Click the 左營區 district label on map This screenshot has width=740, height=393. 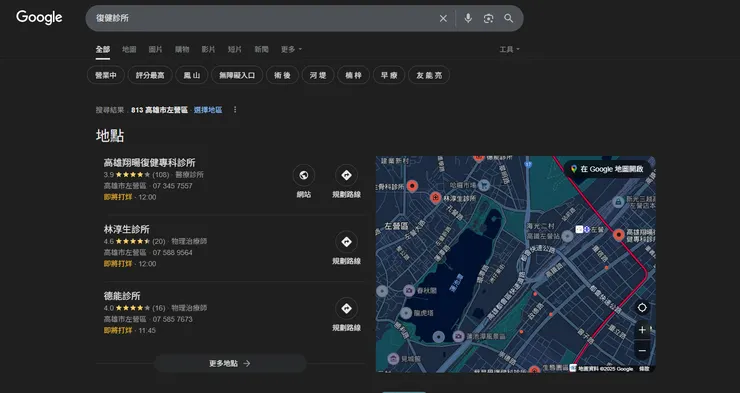tap(396, 226)
